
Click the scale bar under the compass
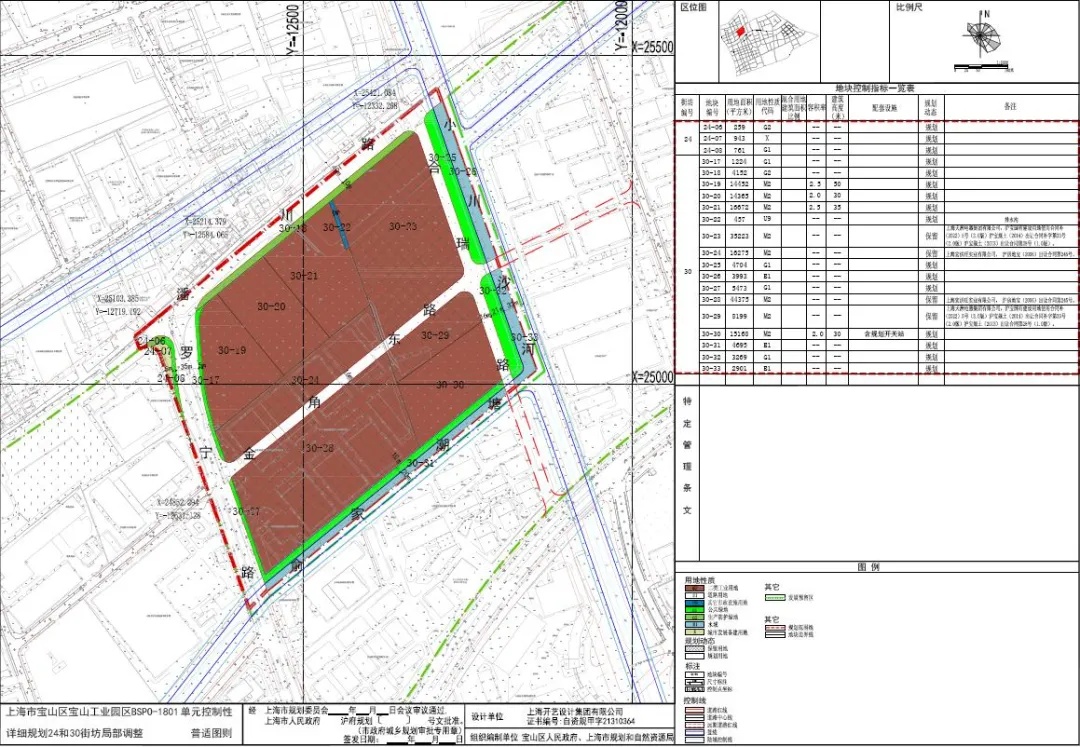pyautogui.click(x=982, y=67)
